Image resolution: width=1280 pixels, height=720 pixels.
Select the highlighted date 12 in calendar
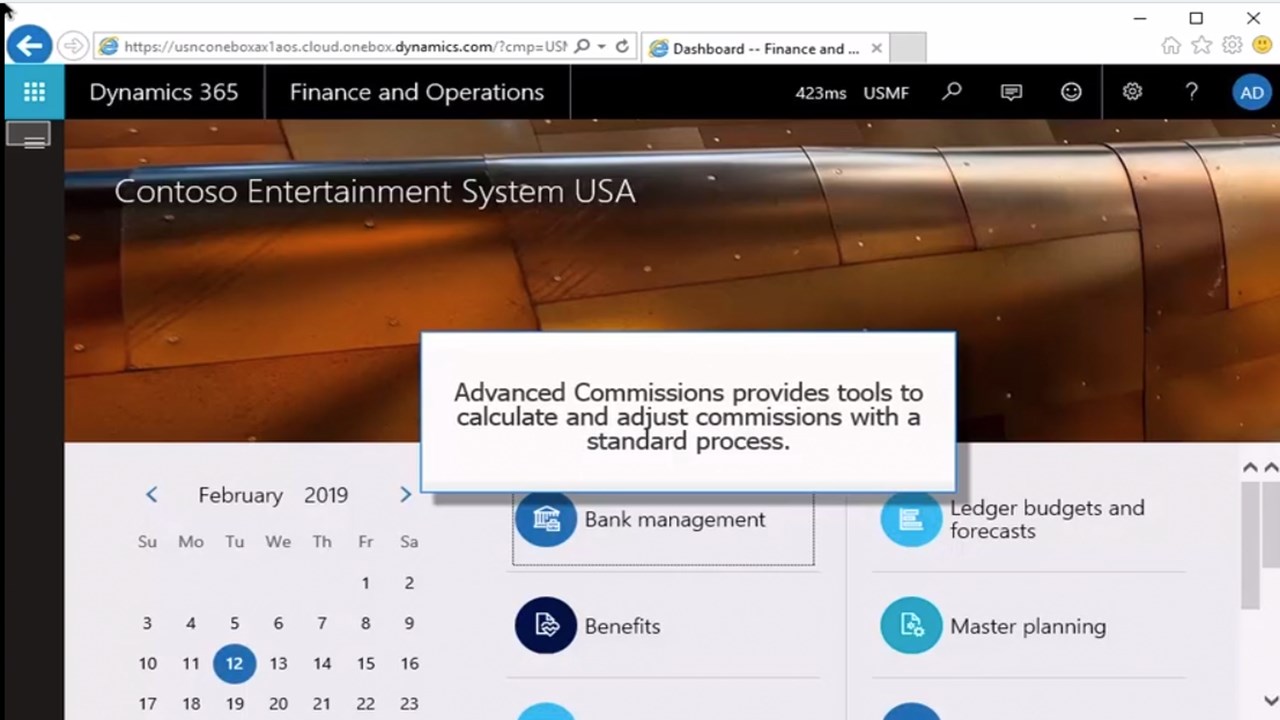click(x=234, y=663)
